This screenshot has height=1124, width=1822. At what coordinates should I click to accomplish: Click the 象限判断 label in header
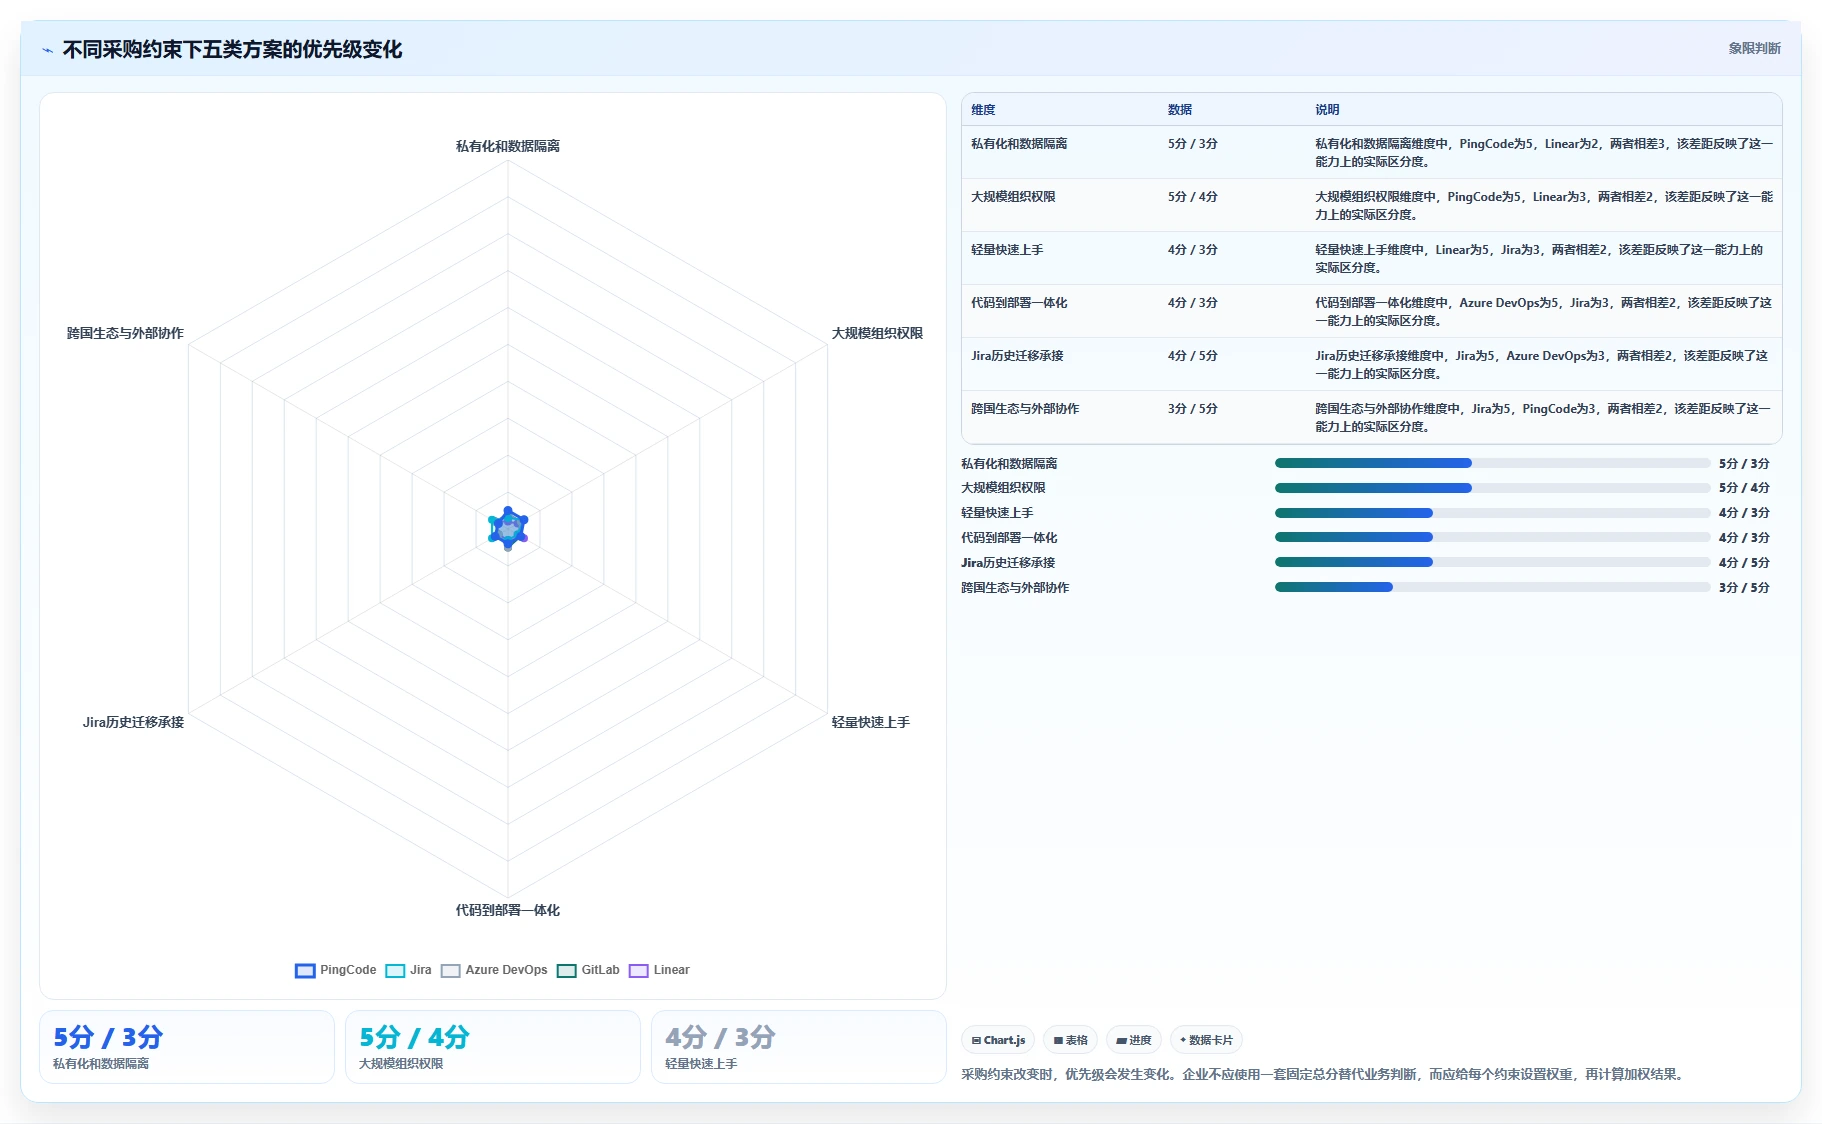(1754, 48)
